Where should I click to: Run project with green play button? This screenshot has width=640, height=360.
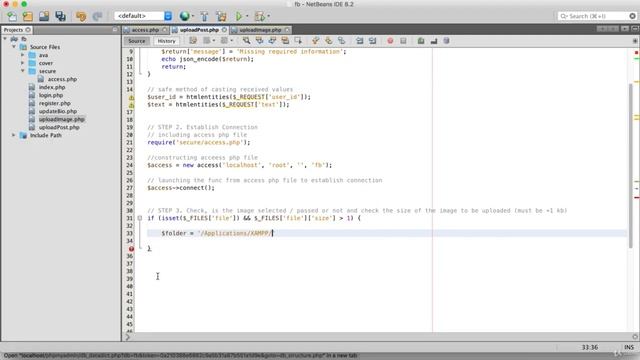click(x=239, y=16)
